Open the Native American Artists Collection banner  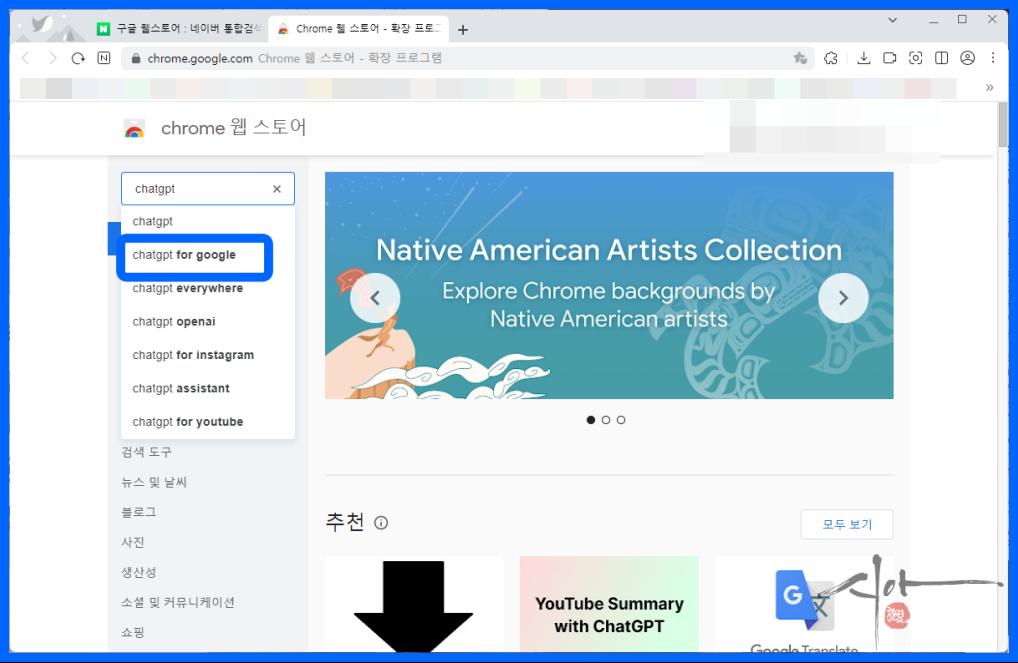[x=609, y=286]
